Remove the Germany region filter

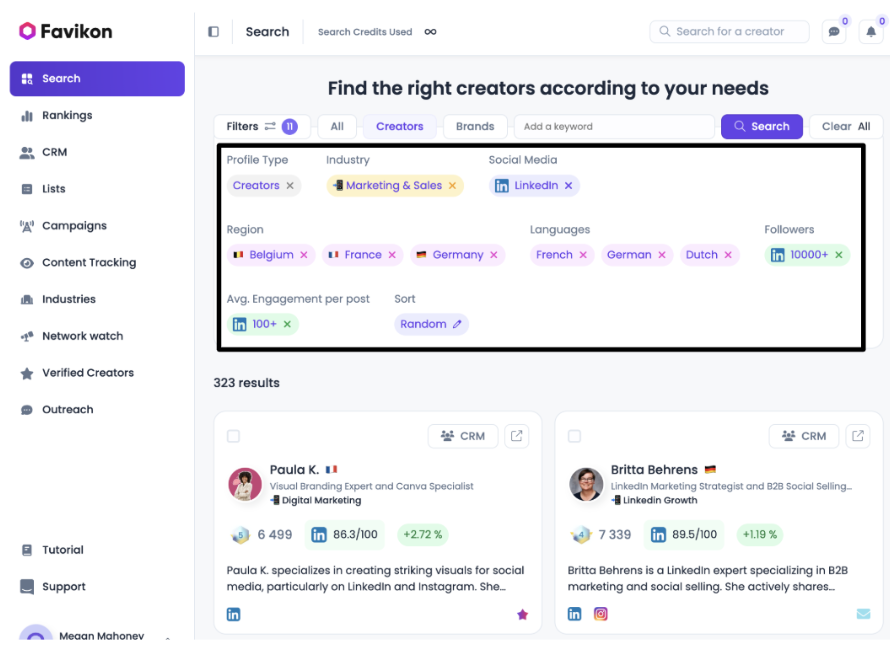(x=494, y=255)
